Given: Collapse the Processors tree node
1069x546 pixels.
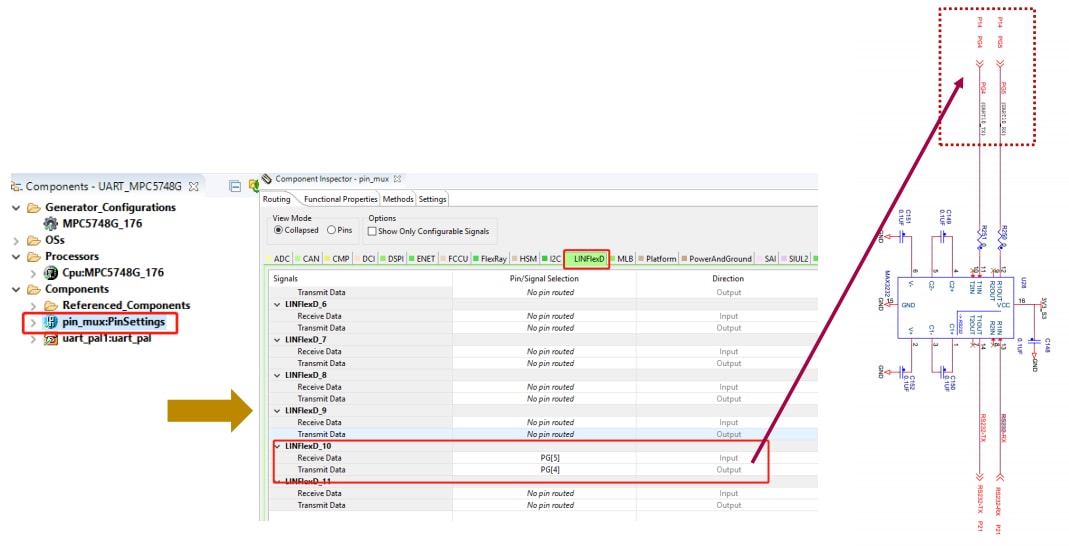Looking at the screenshot, I should point(16,257).
